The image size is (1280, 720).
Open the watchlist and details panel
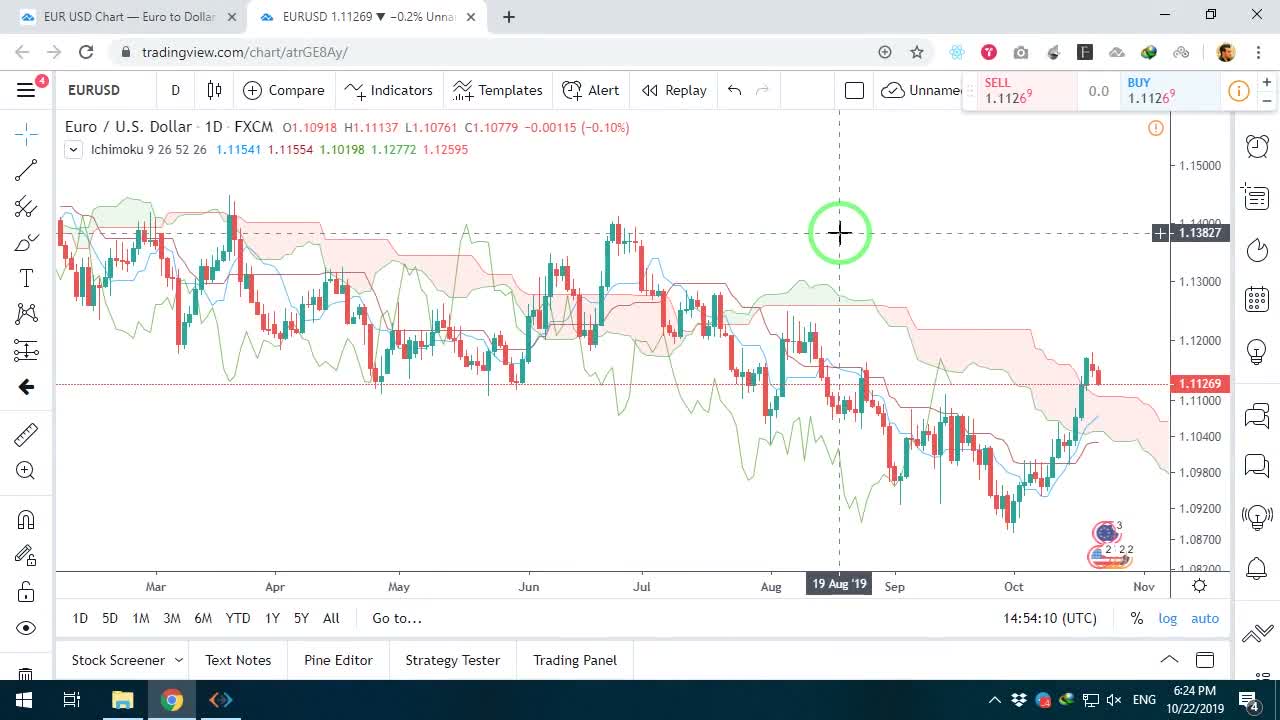[x=1257, y=197]
